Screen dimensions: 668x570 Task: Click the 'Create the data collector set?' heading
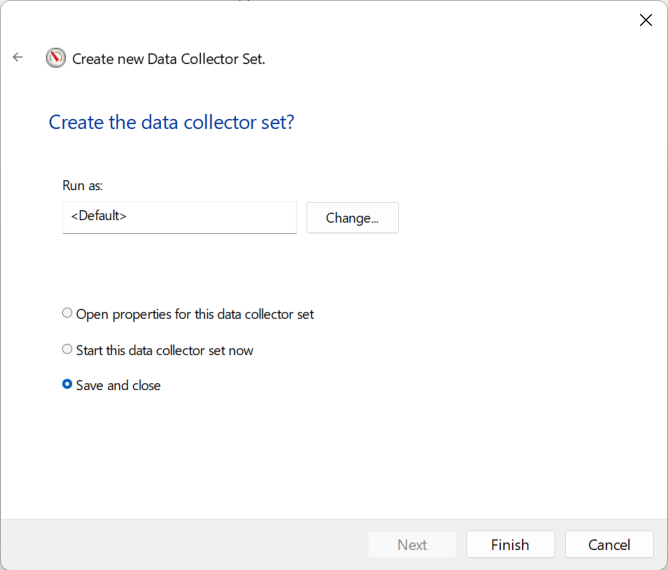click(x=171, y=122)
